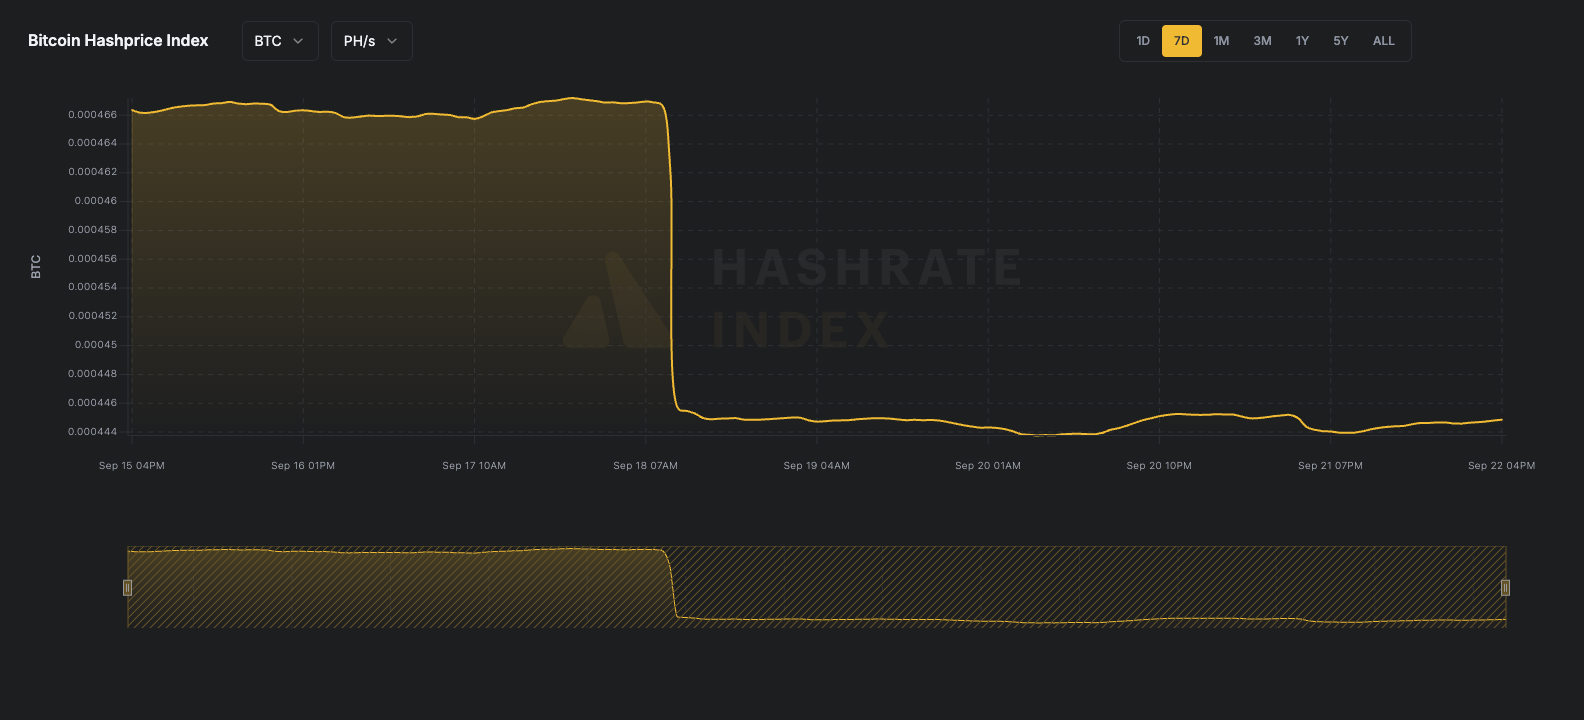This screenshot has width=1584, height=720.
Task: Click the left range slider handle
Action: click(127, 587)
